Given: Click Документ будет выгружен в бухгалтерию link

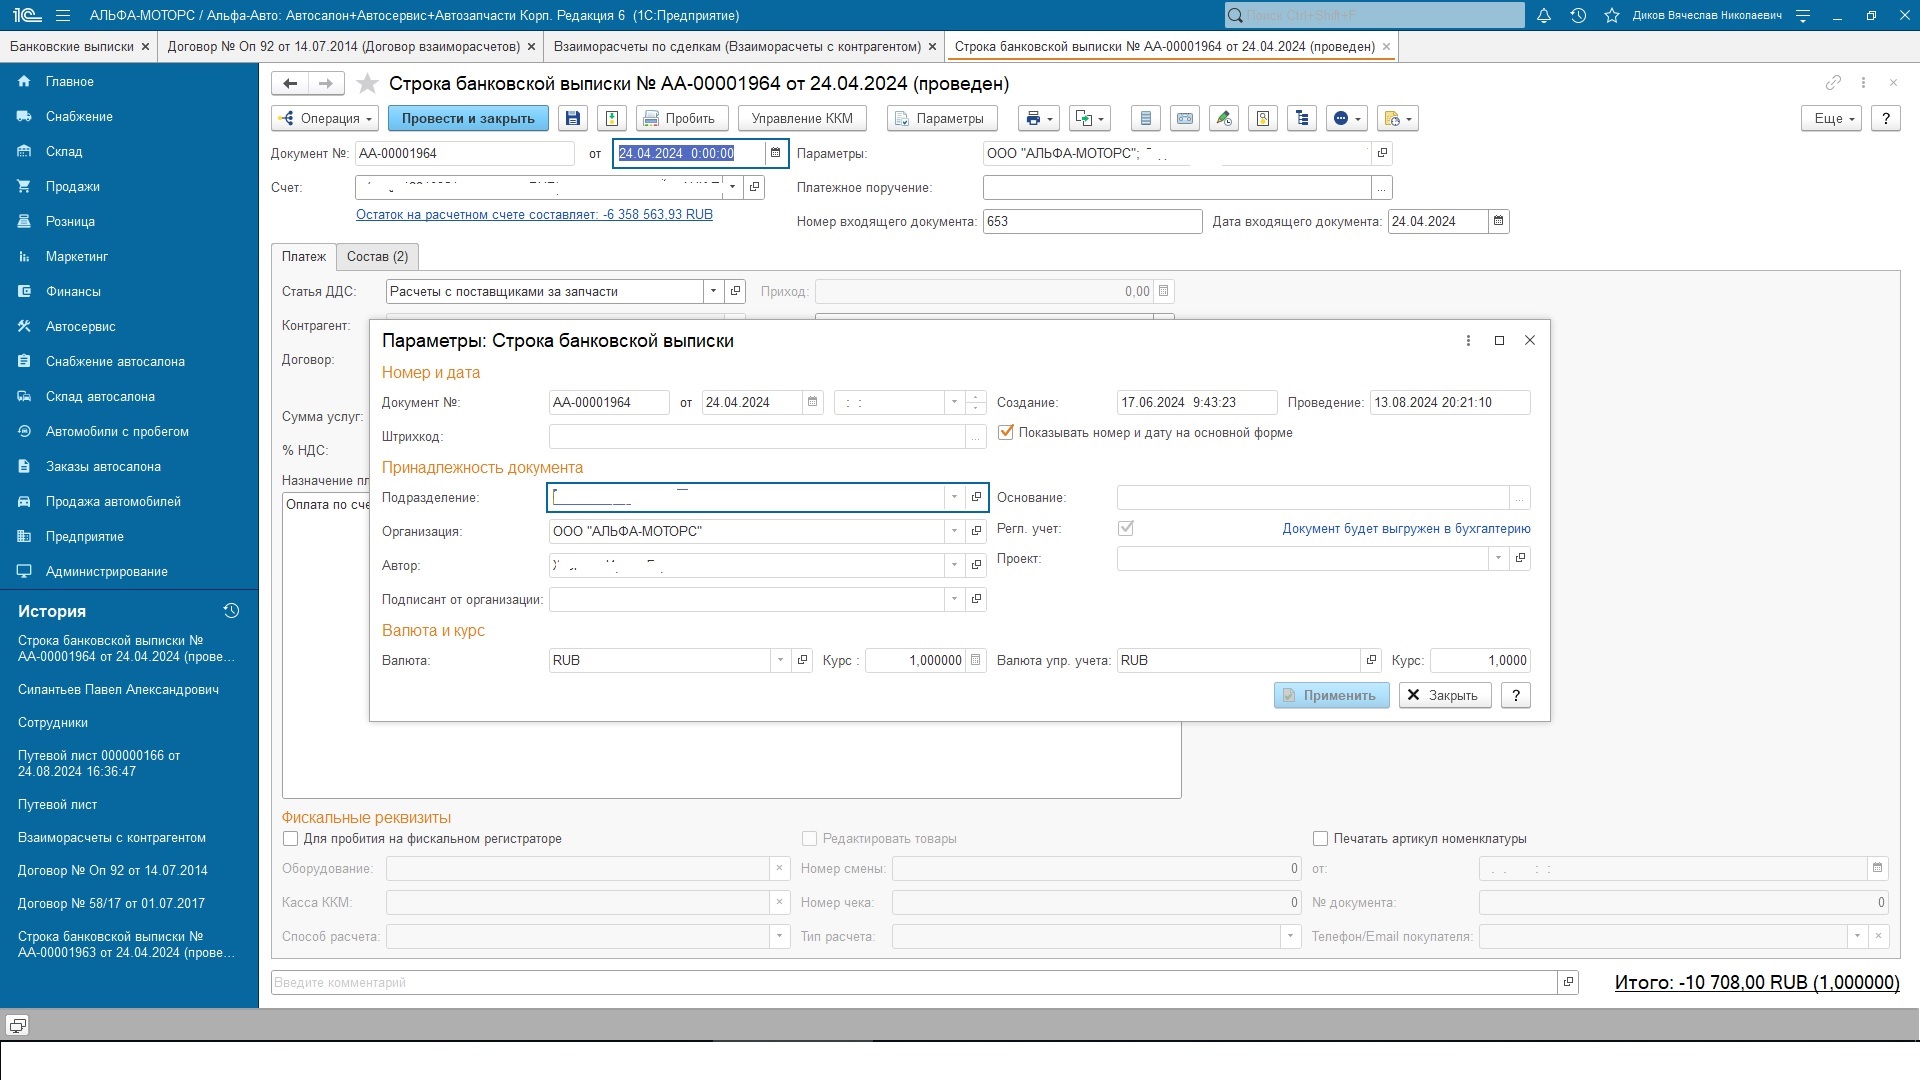Looking at the screenshot, I should point(1406,528).
